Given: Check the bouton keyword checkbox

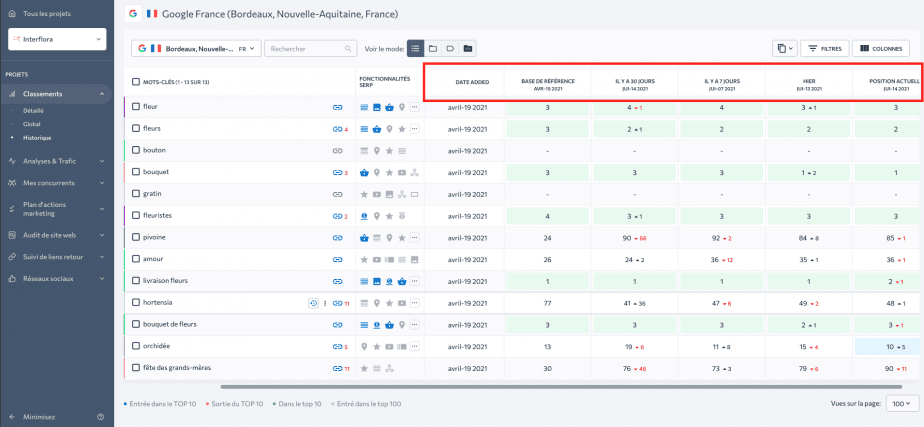Looking at the screenshot, I should 136,151.
